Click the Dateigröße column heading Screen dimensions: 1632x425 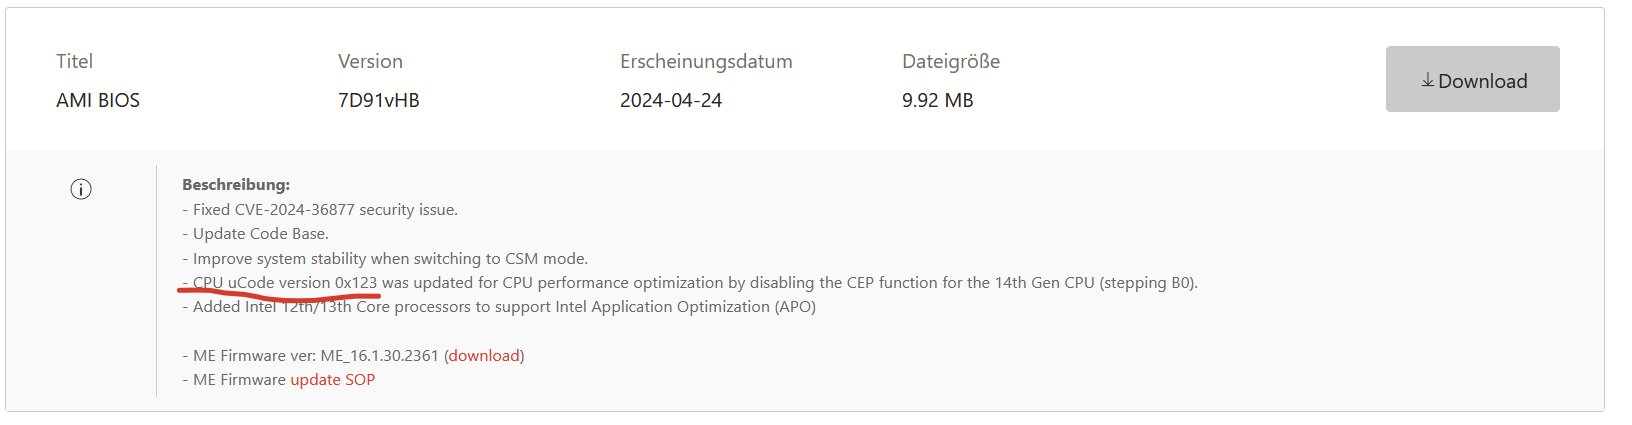(950, 61)
